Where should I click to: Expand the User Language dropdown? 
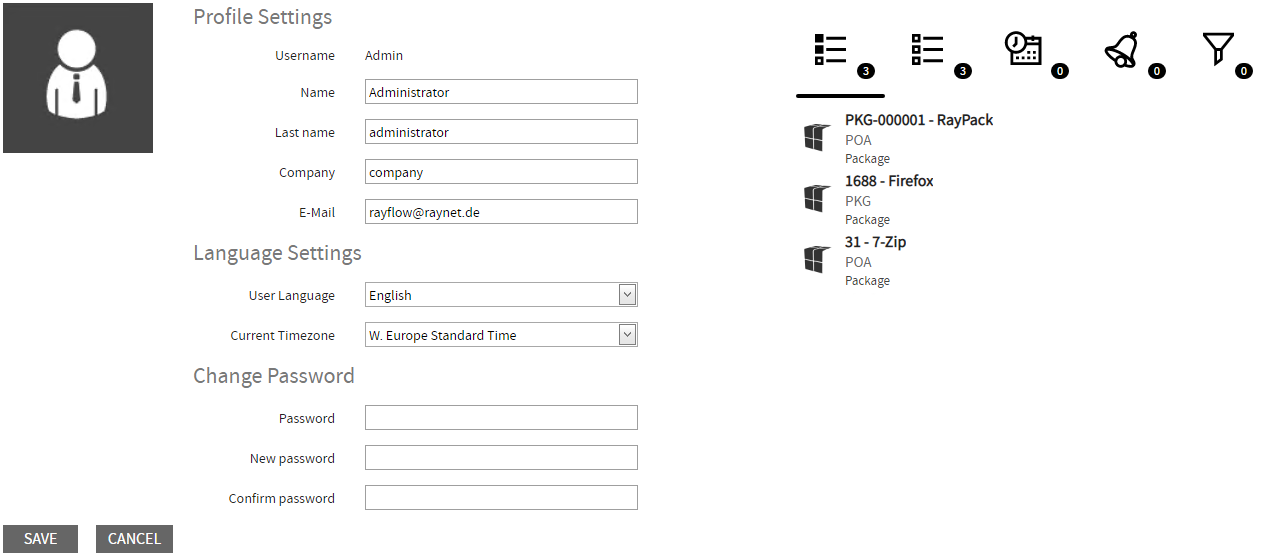click(x=501, y=295)
